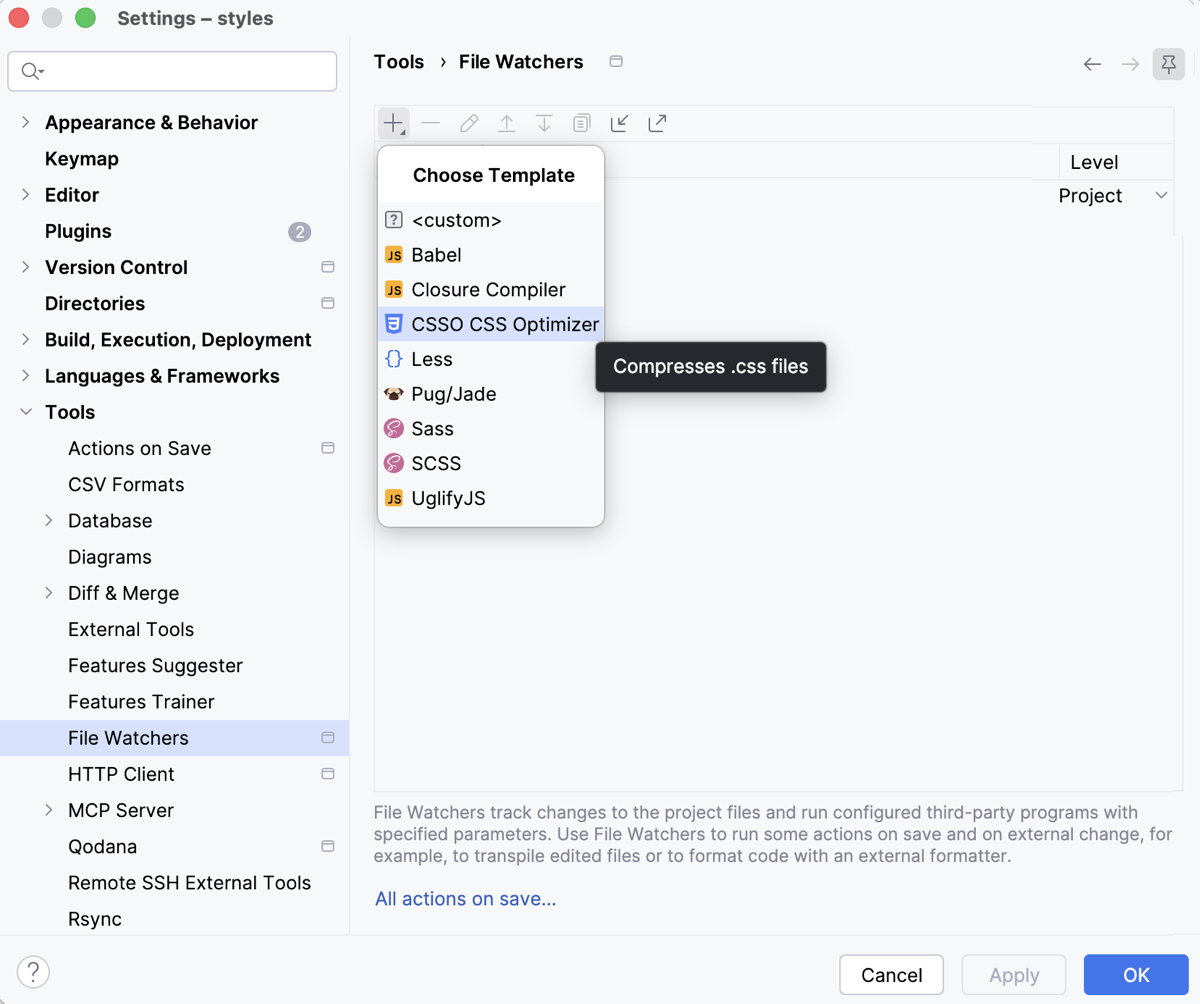This screenshot has width=1200, height=1004.
Task: Expand Build, Execution, Deployment section
Action: point(26,340)
